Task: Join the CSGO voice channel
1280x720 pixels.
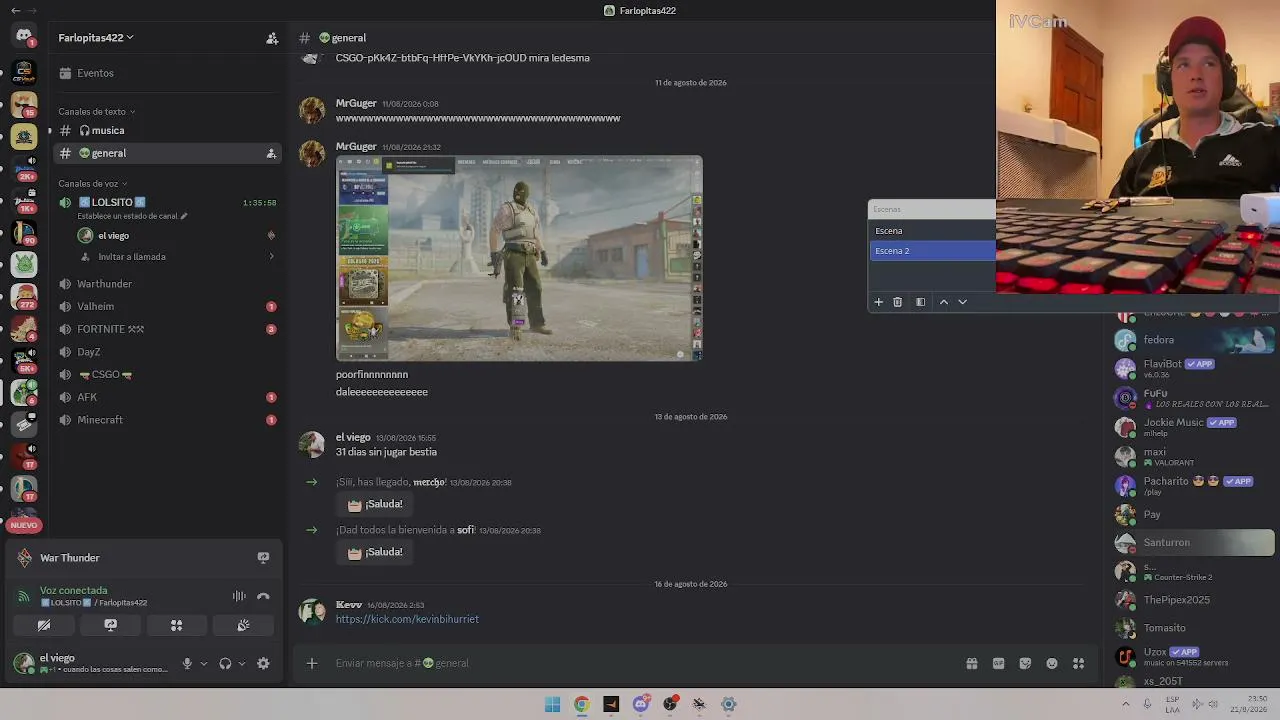Action: (x=168, y=375)
